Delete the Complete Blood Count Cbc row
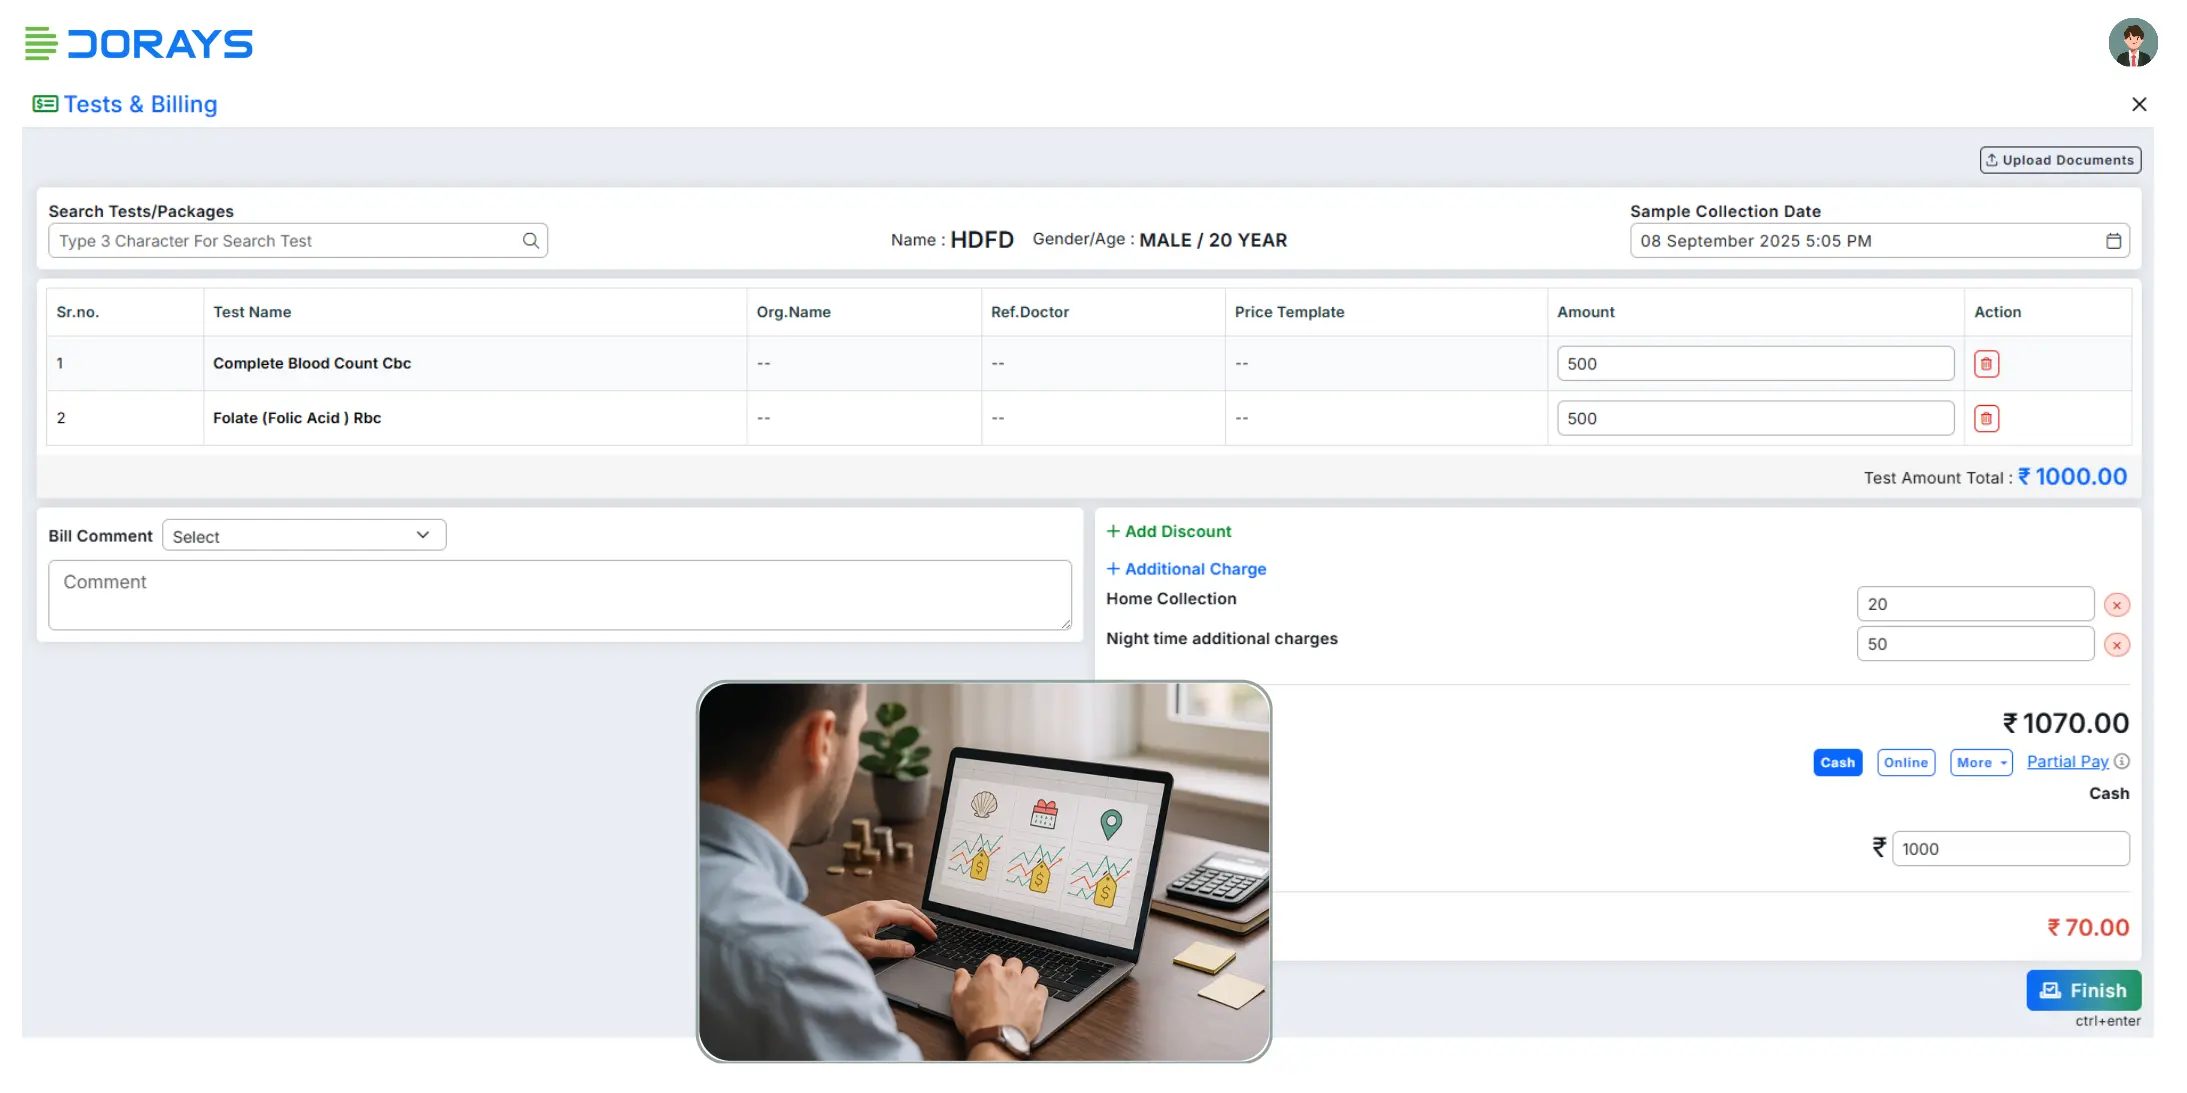Screen dimensions: 2187x1093 (x=1986, y=364)
